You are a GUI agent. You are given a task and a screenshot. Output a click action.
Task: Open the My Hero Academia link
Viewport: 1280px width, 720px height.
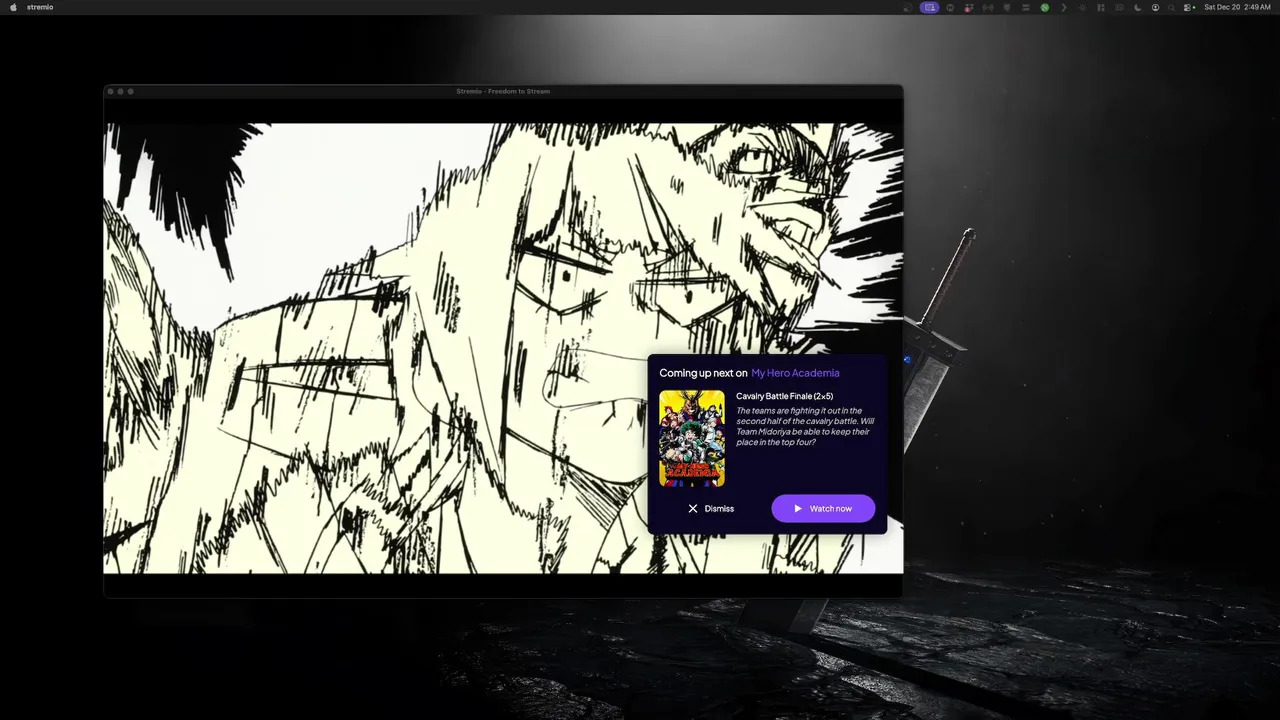pyautogui.click(x=795, y=373)
